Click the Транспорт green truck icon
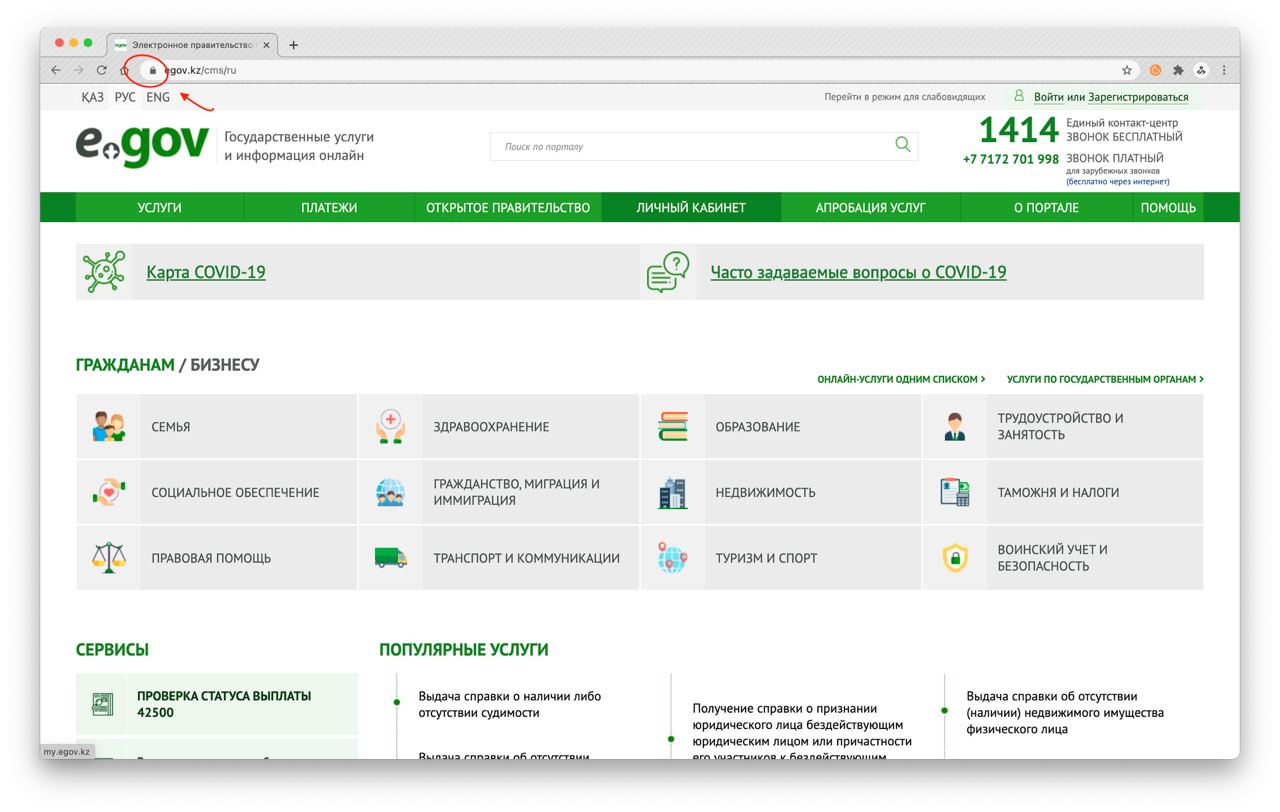This screenshot has height=812, width=1280. (390, 558)
